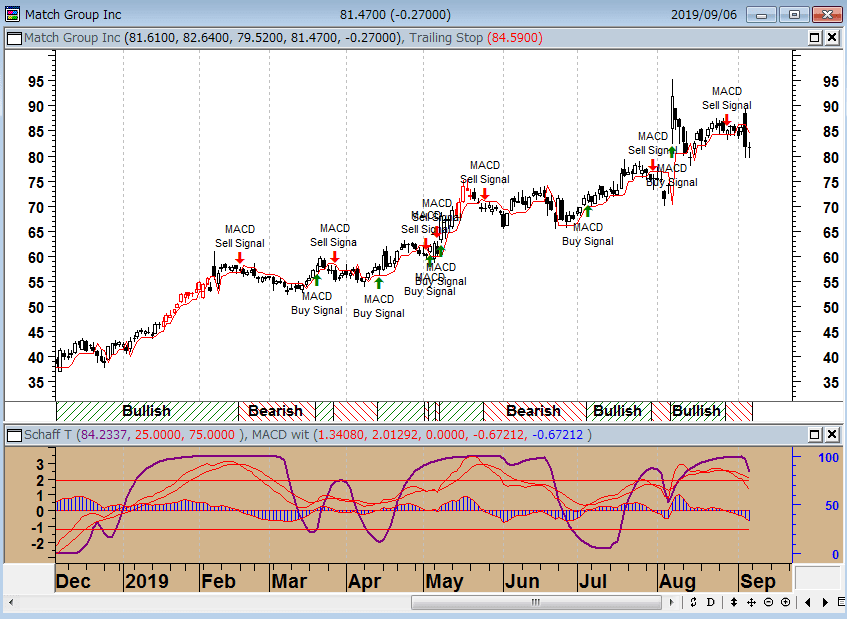Click the 'Jun' month label on time axis
This screenshot has height=619, width=847.
522,581
